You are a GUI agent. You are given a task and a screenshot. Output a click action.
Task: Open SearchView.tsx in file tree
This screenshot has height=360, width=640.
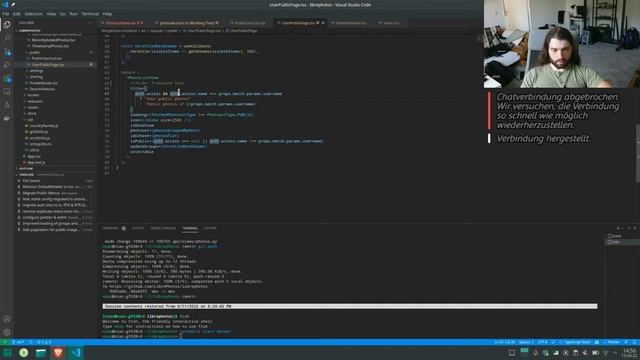[x=42, y=89]
